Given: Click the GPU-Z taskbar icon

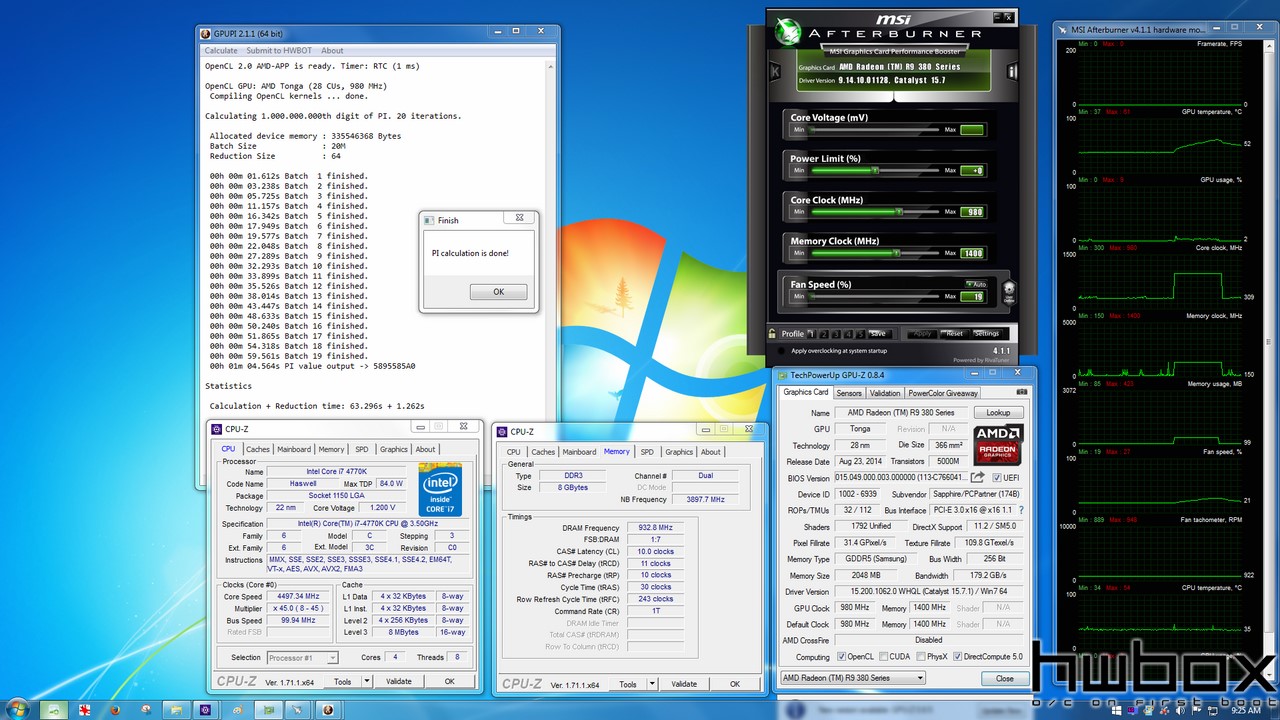Looking at the screenshot, I should (269, 710).
